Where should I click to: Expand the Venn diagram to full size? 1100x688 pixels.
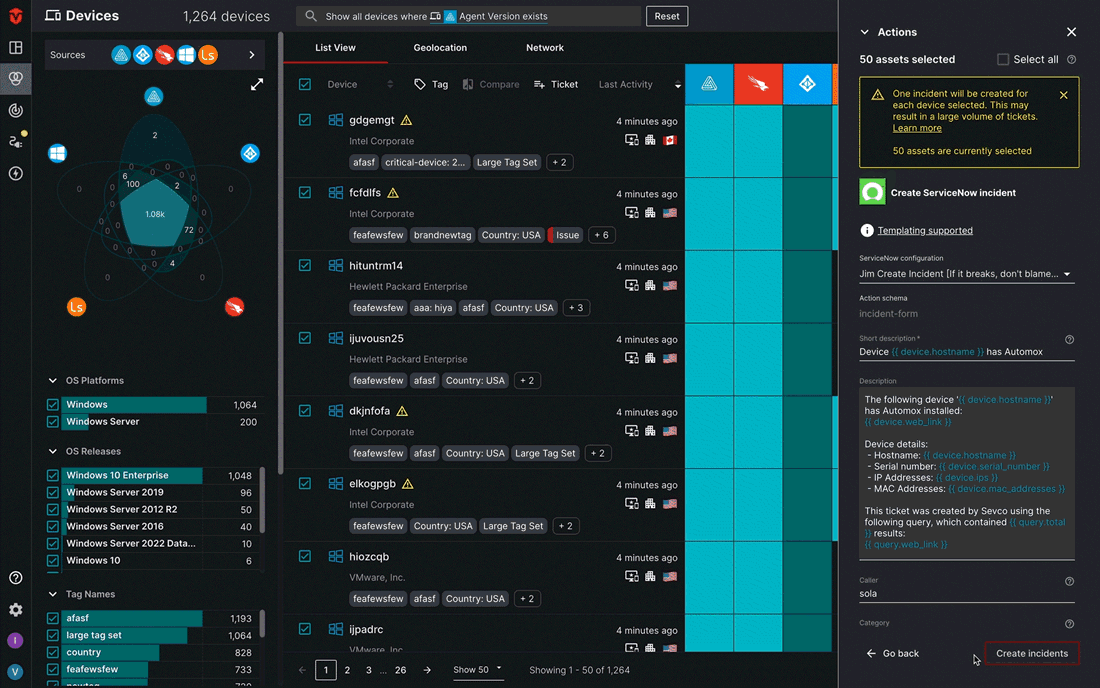(257, 85)
